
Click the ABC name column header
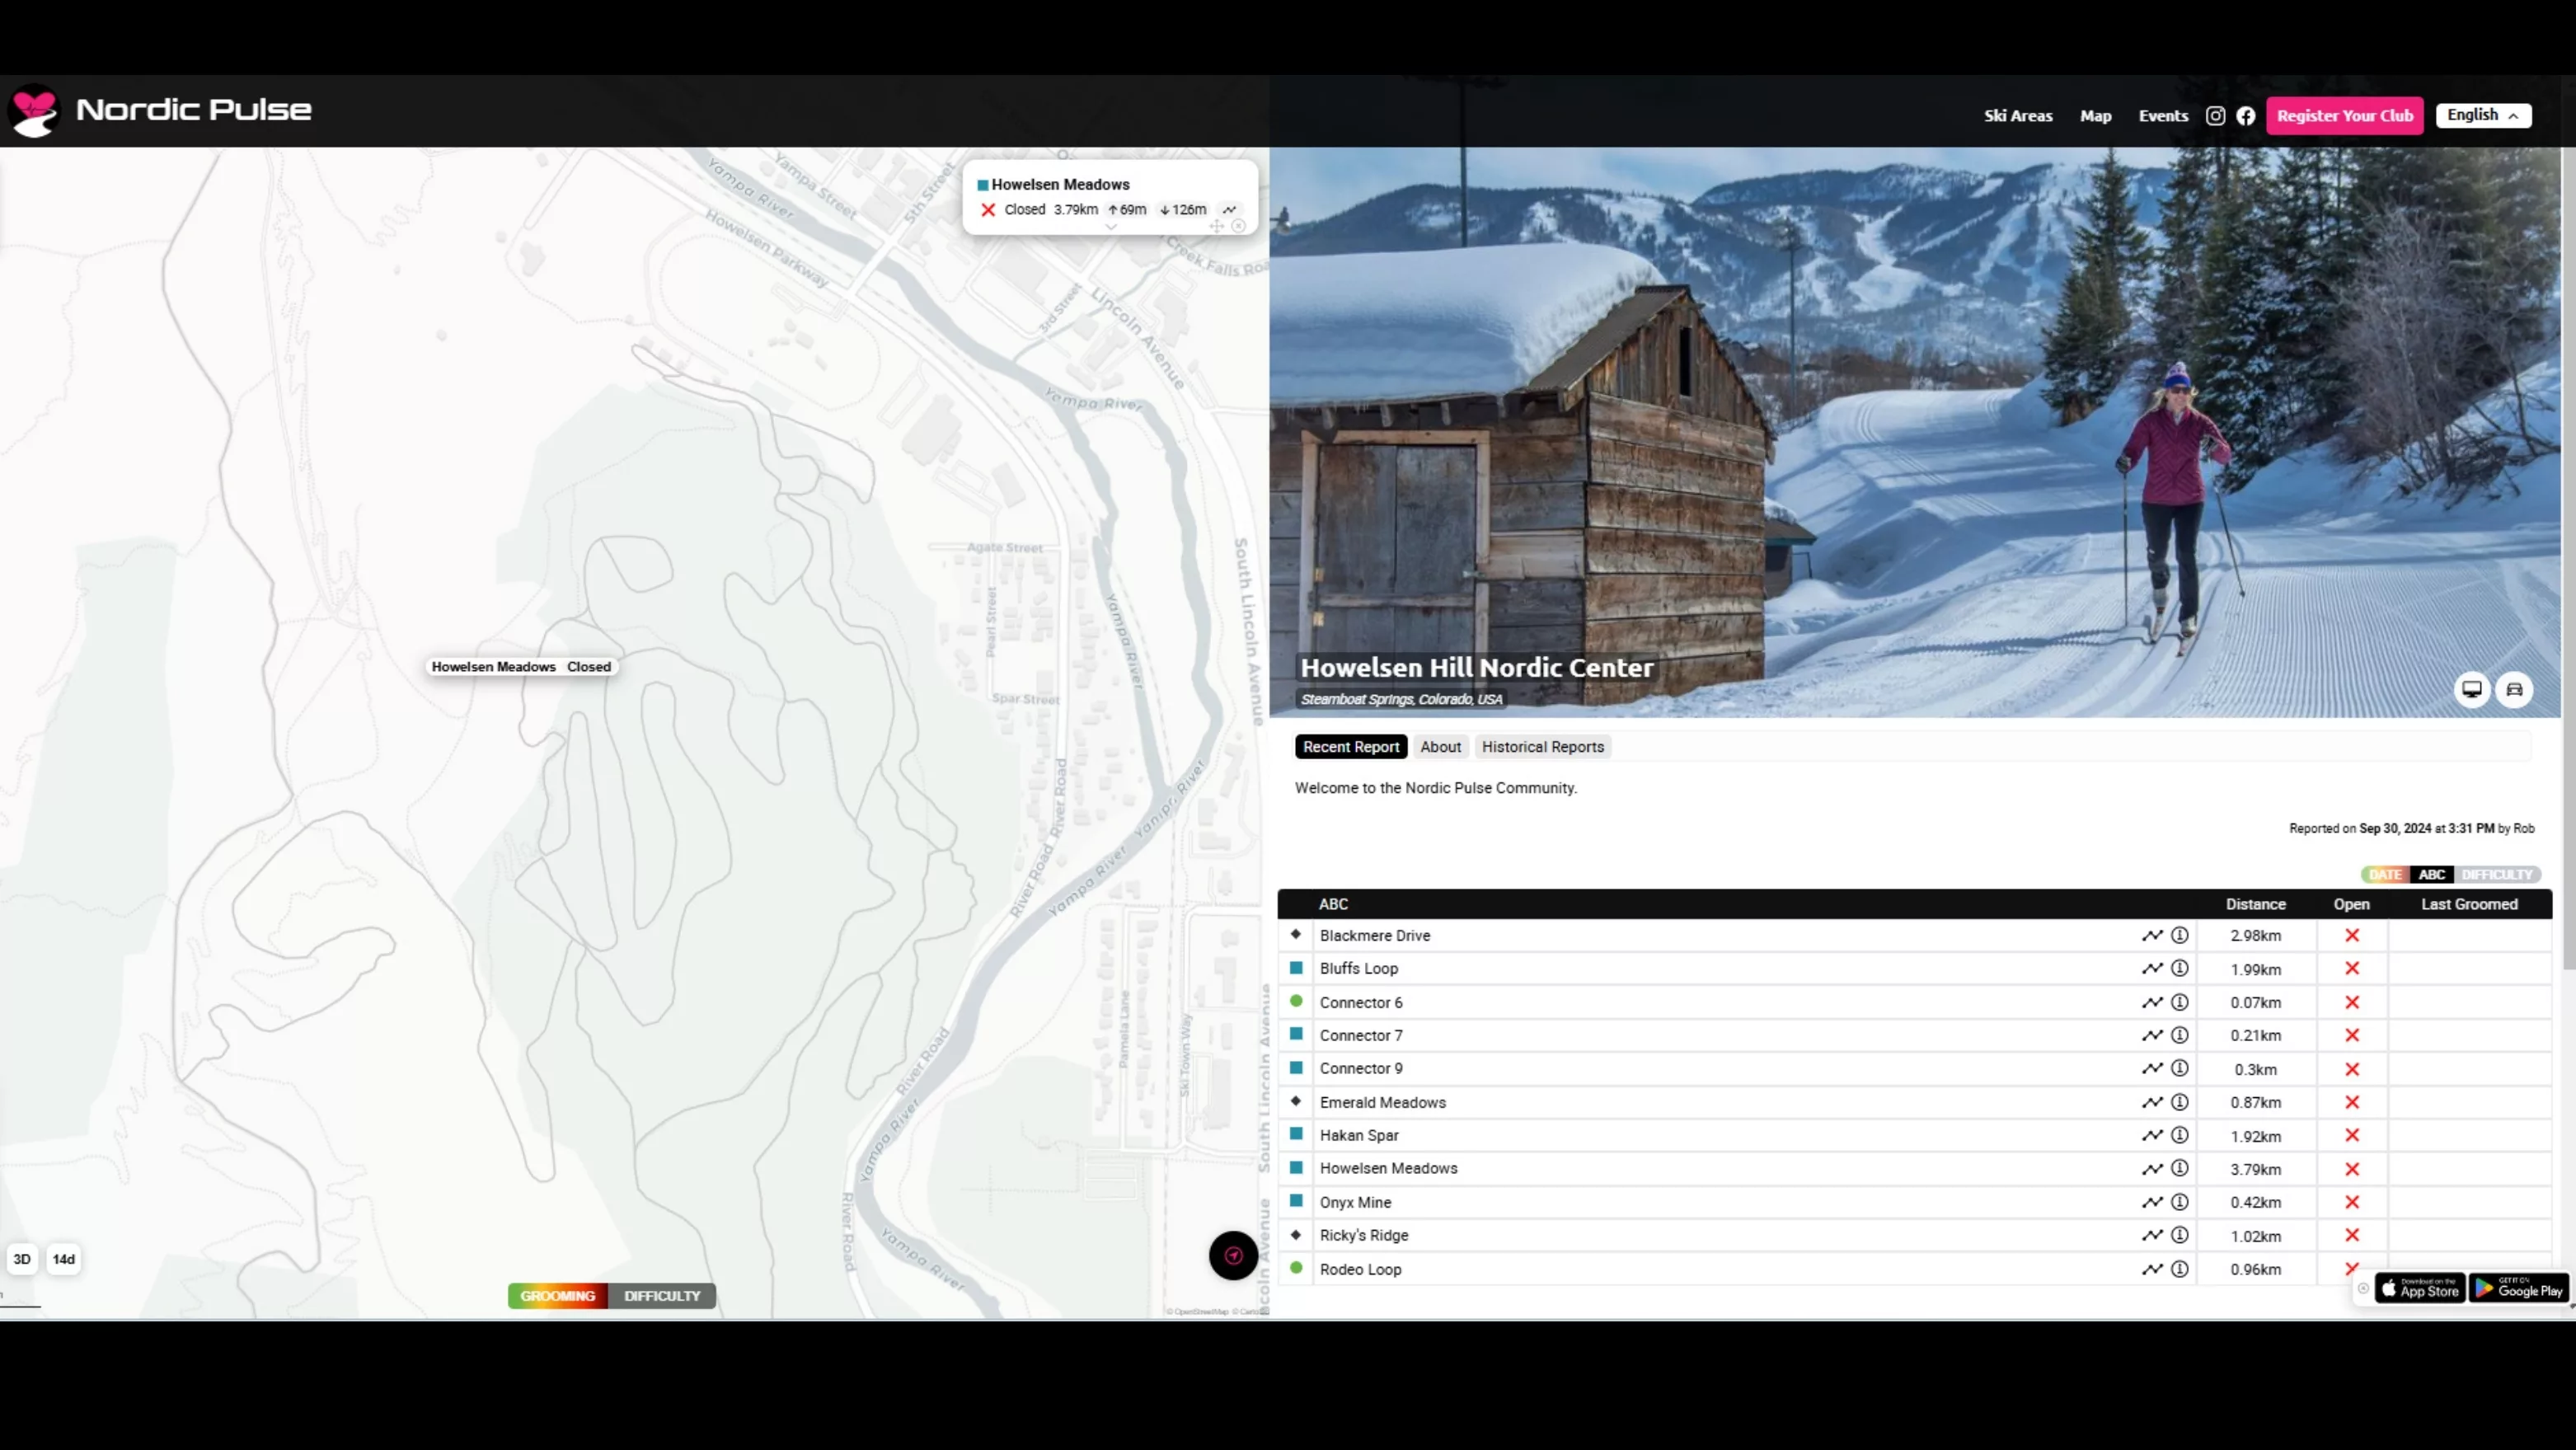click(1333, 904)
